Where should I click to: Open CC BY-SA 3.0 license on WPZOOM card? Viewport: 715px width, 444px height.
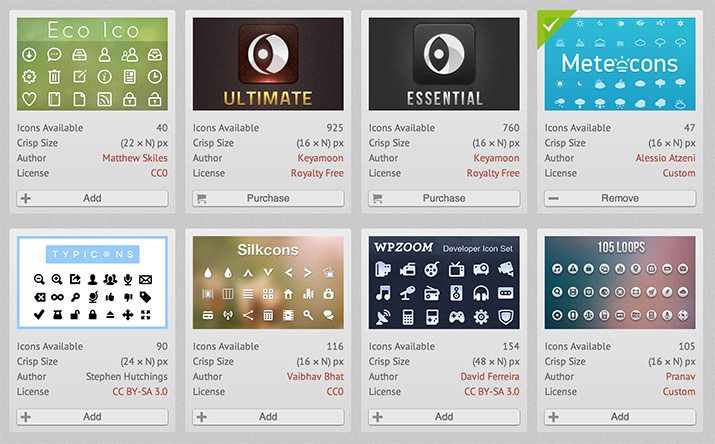[492, 392]
